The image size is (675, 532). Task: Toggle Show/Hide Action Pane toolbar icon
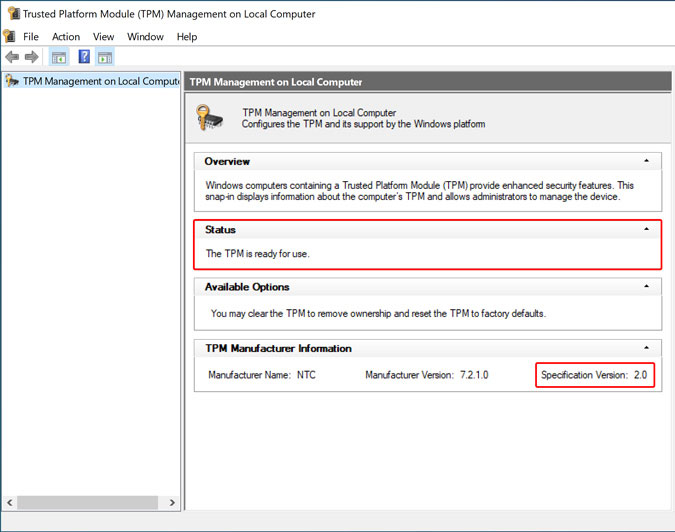(105, 57)
